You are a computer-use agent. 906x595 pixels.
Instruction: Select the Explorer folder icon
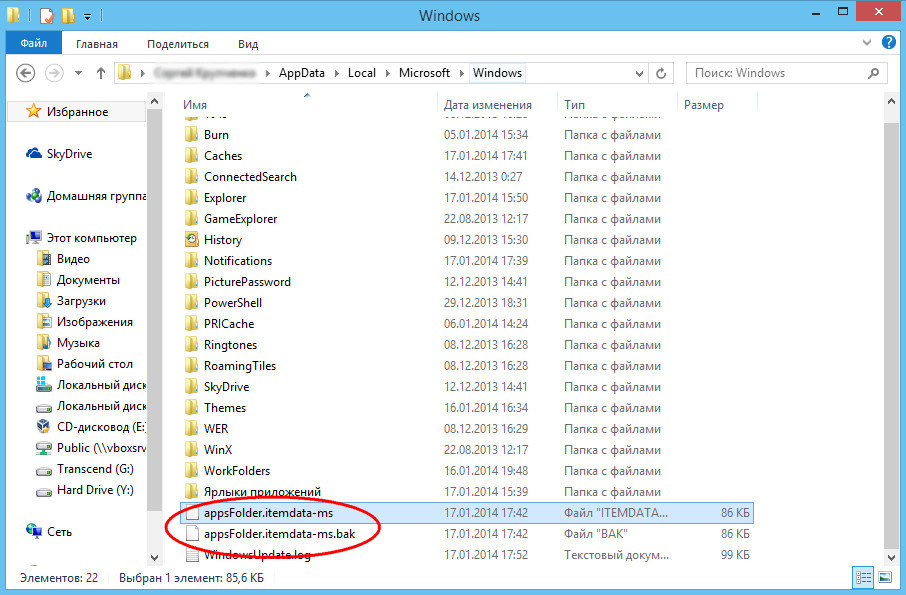(x=192, y=198)
